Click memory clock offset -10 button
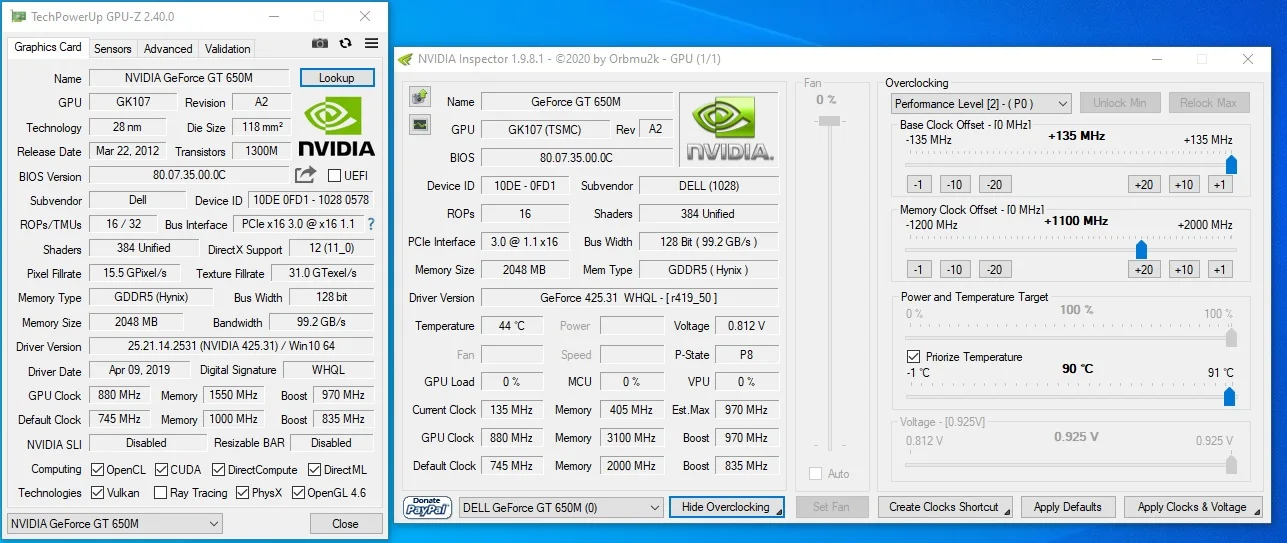 tap(955, 269)
